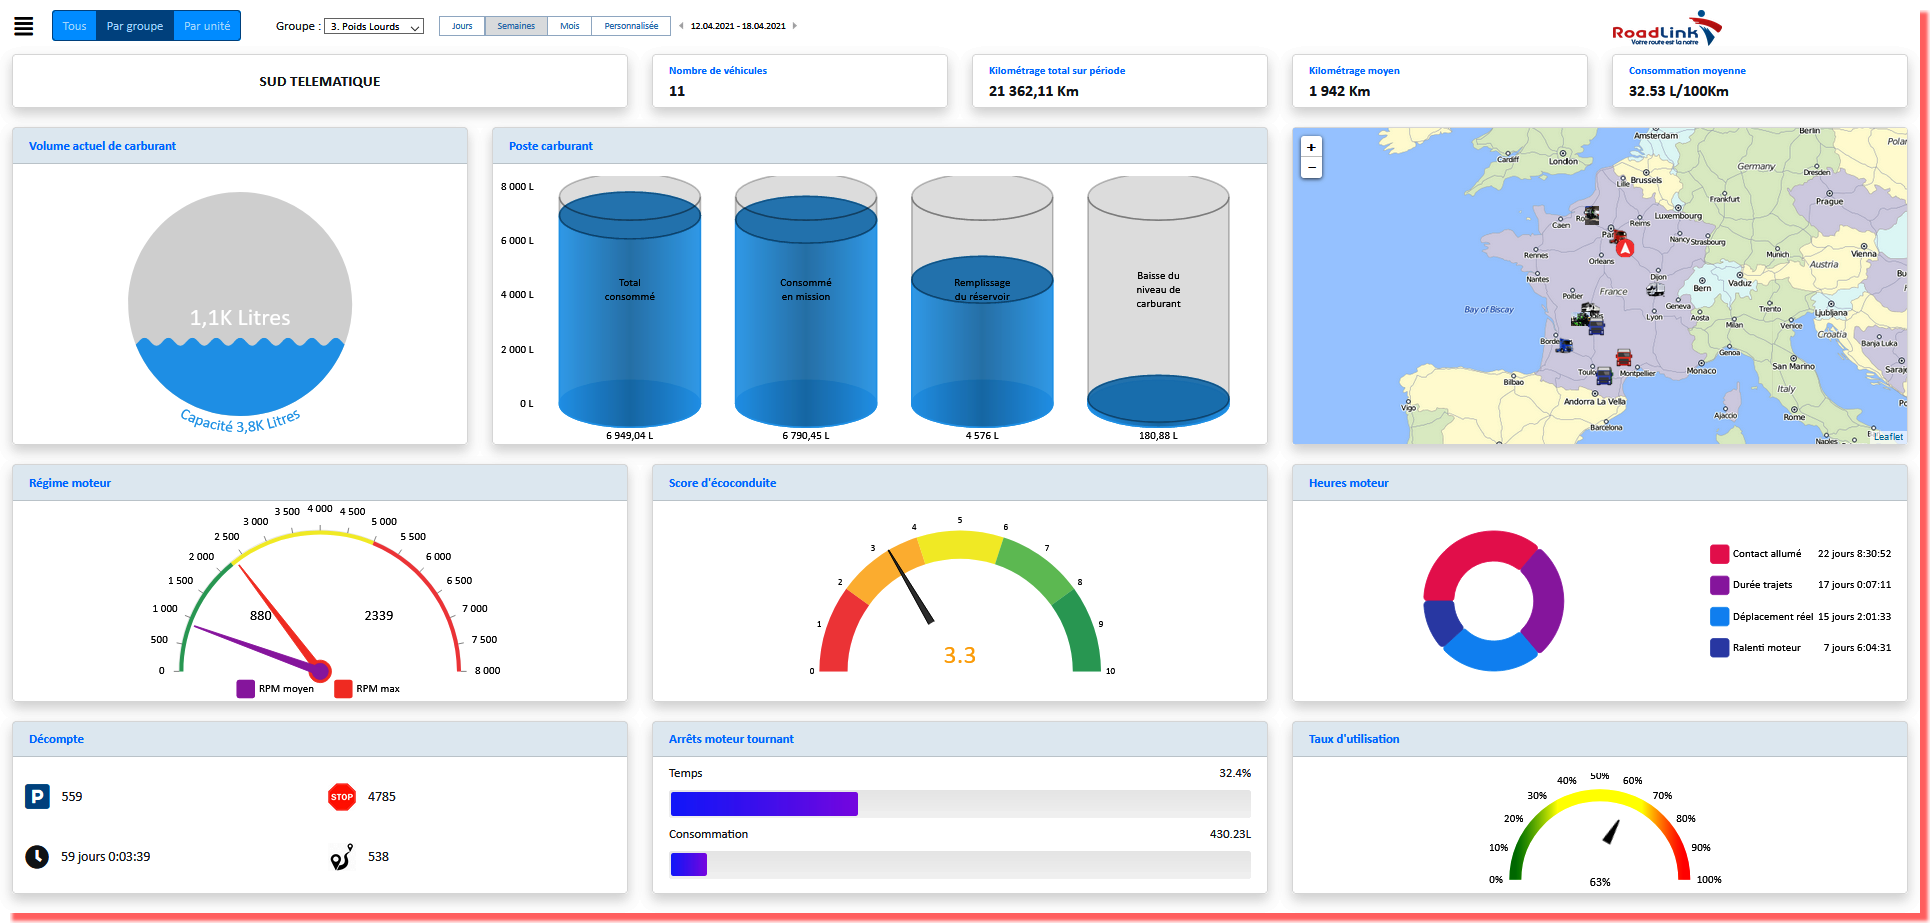Switch period to Jours

pos(462,26)
